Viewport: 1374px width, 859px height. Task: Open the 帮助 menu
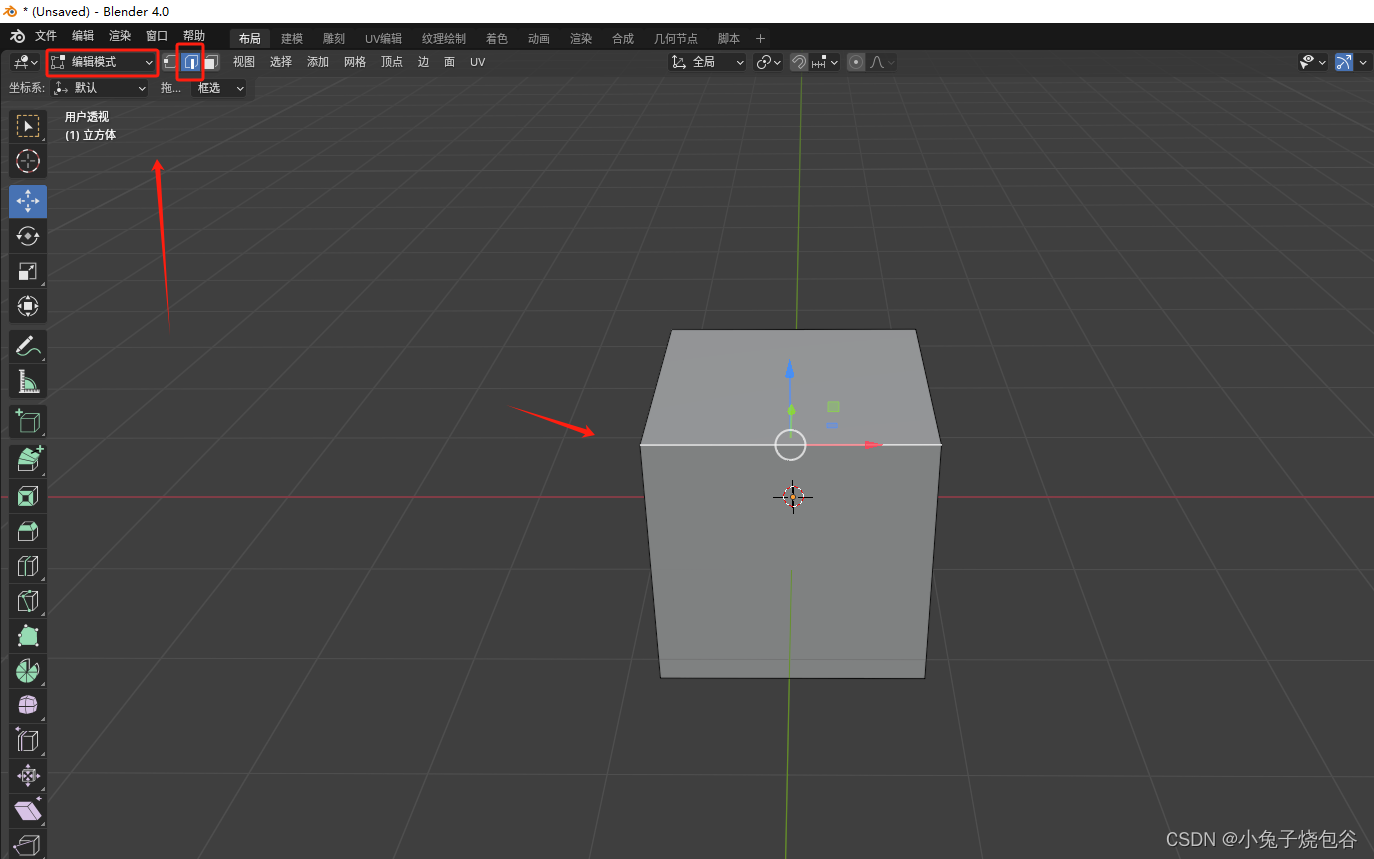(194, 36)
